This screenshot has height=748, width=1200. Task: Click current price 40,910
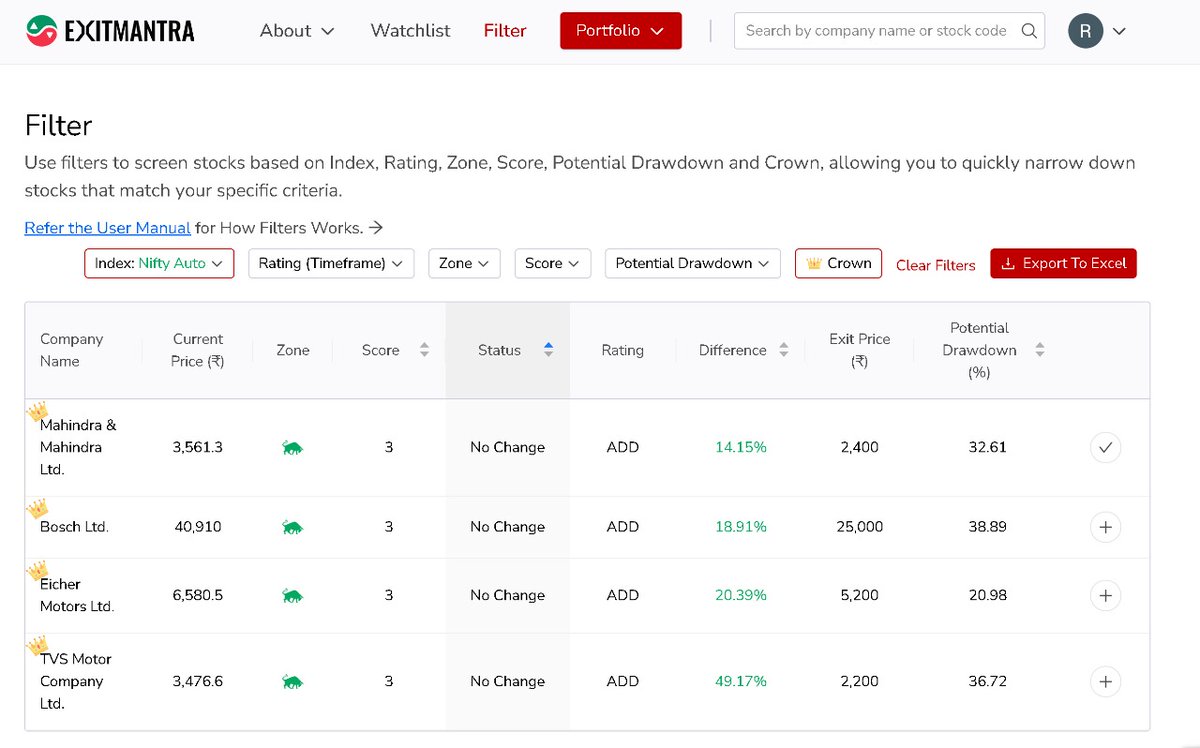coord(198,527)
